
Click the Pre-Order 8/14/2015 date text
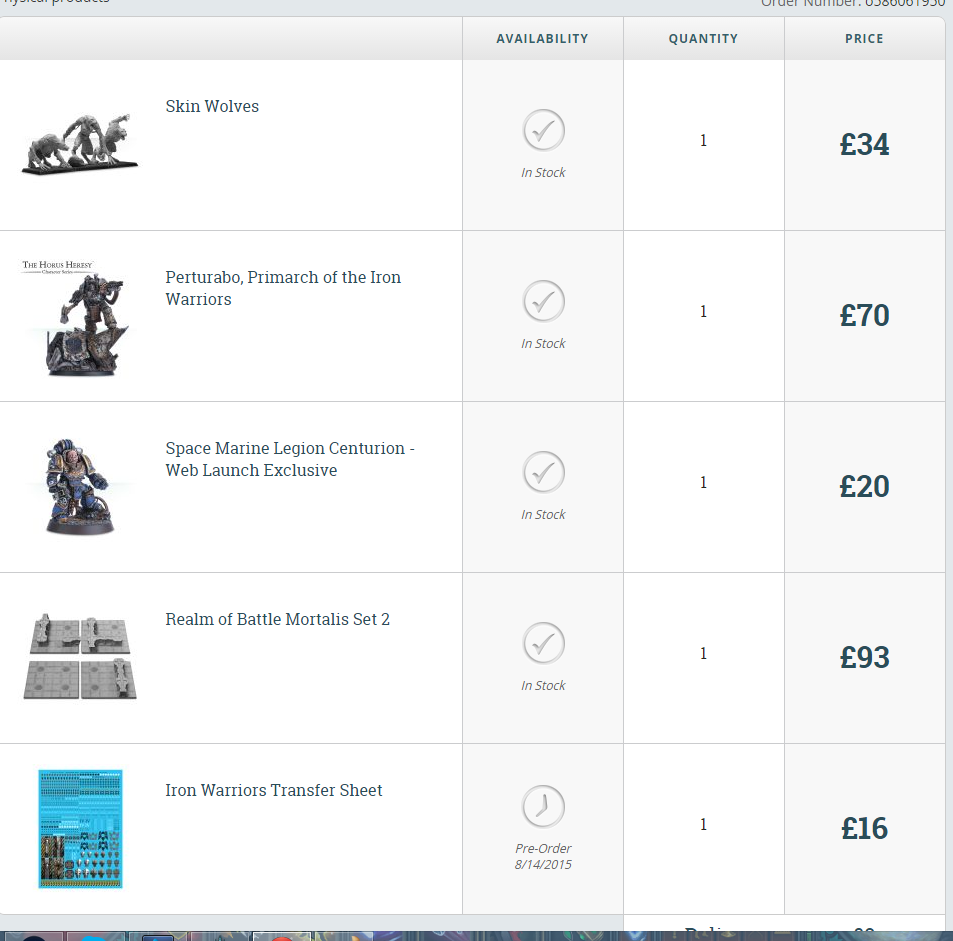click(x=543, y=856)
